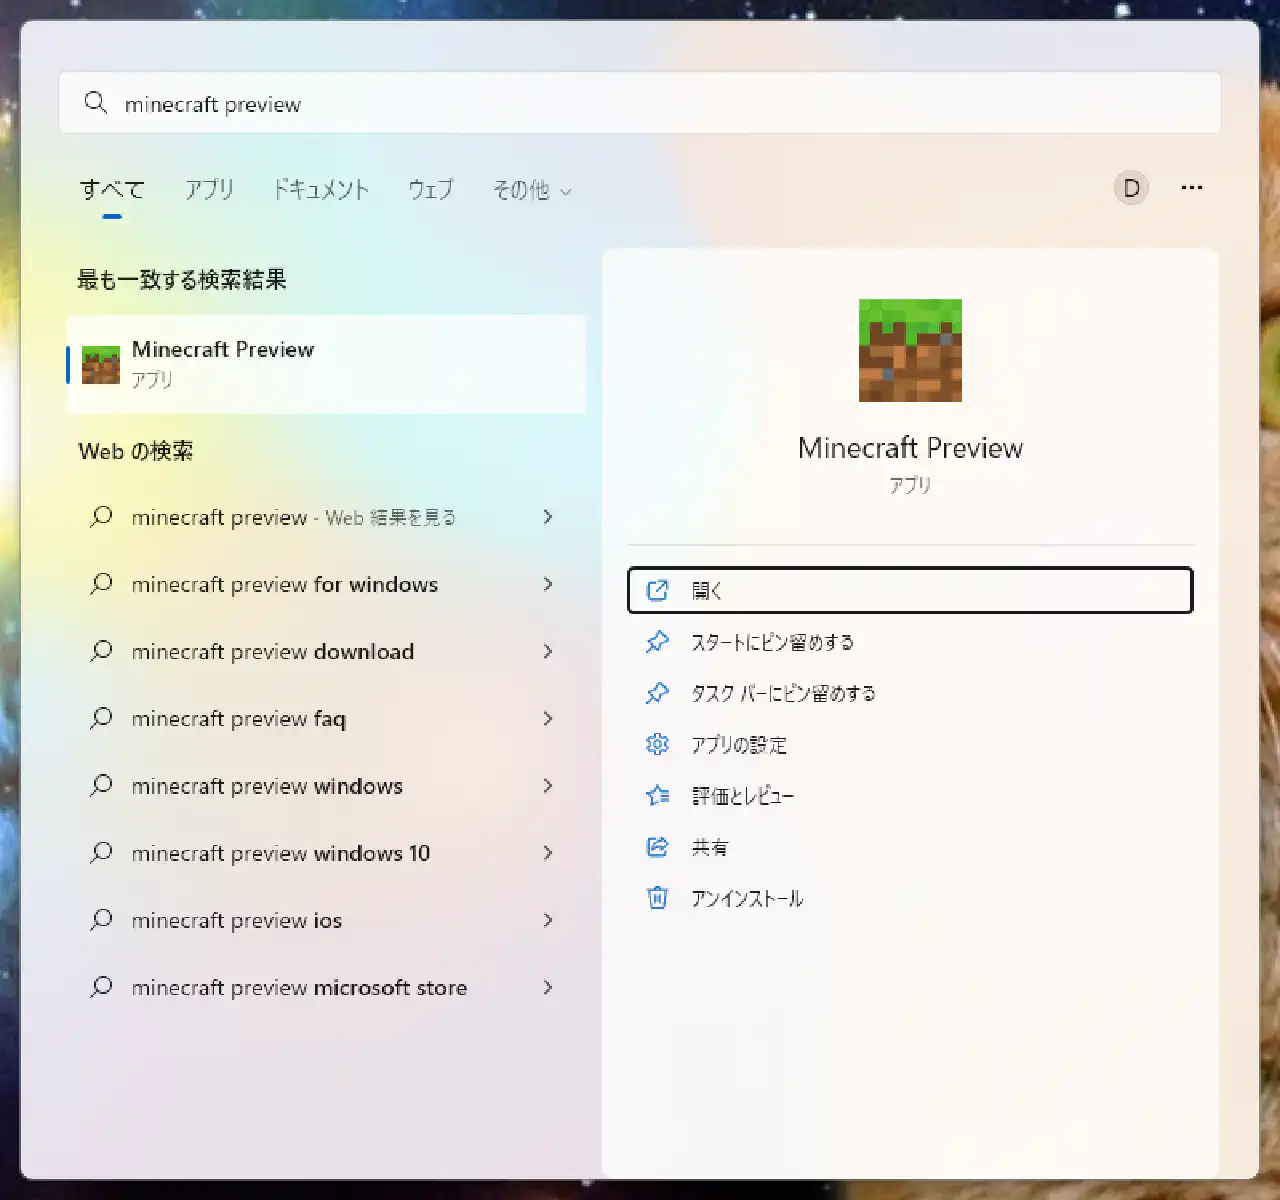Viewport: 1280px width, 1200px height.
Task: Select suggestion 'minecraft preview windows'
Action: (326, 786)
